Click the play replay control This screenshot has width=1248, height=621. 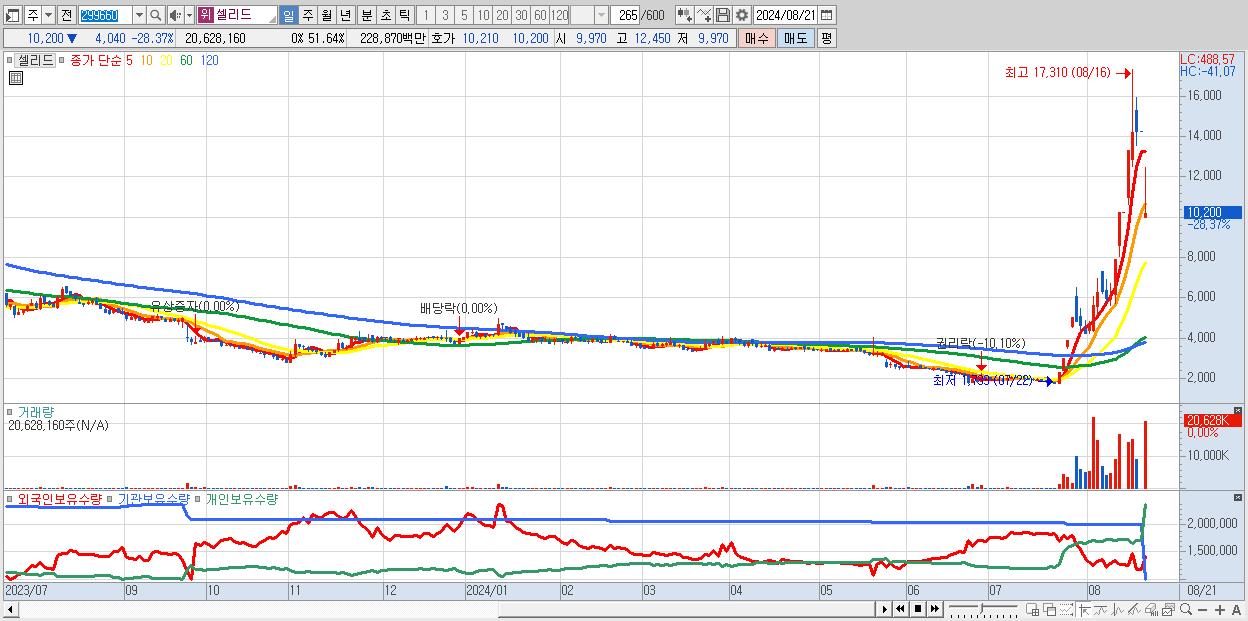pos(884,609)
